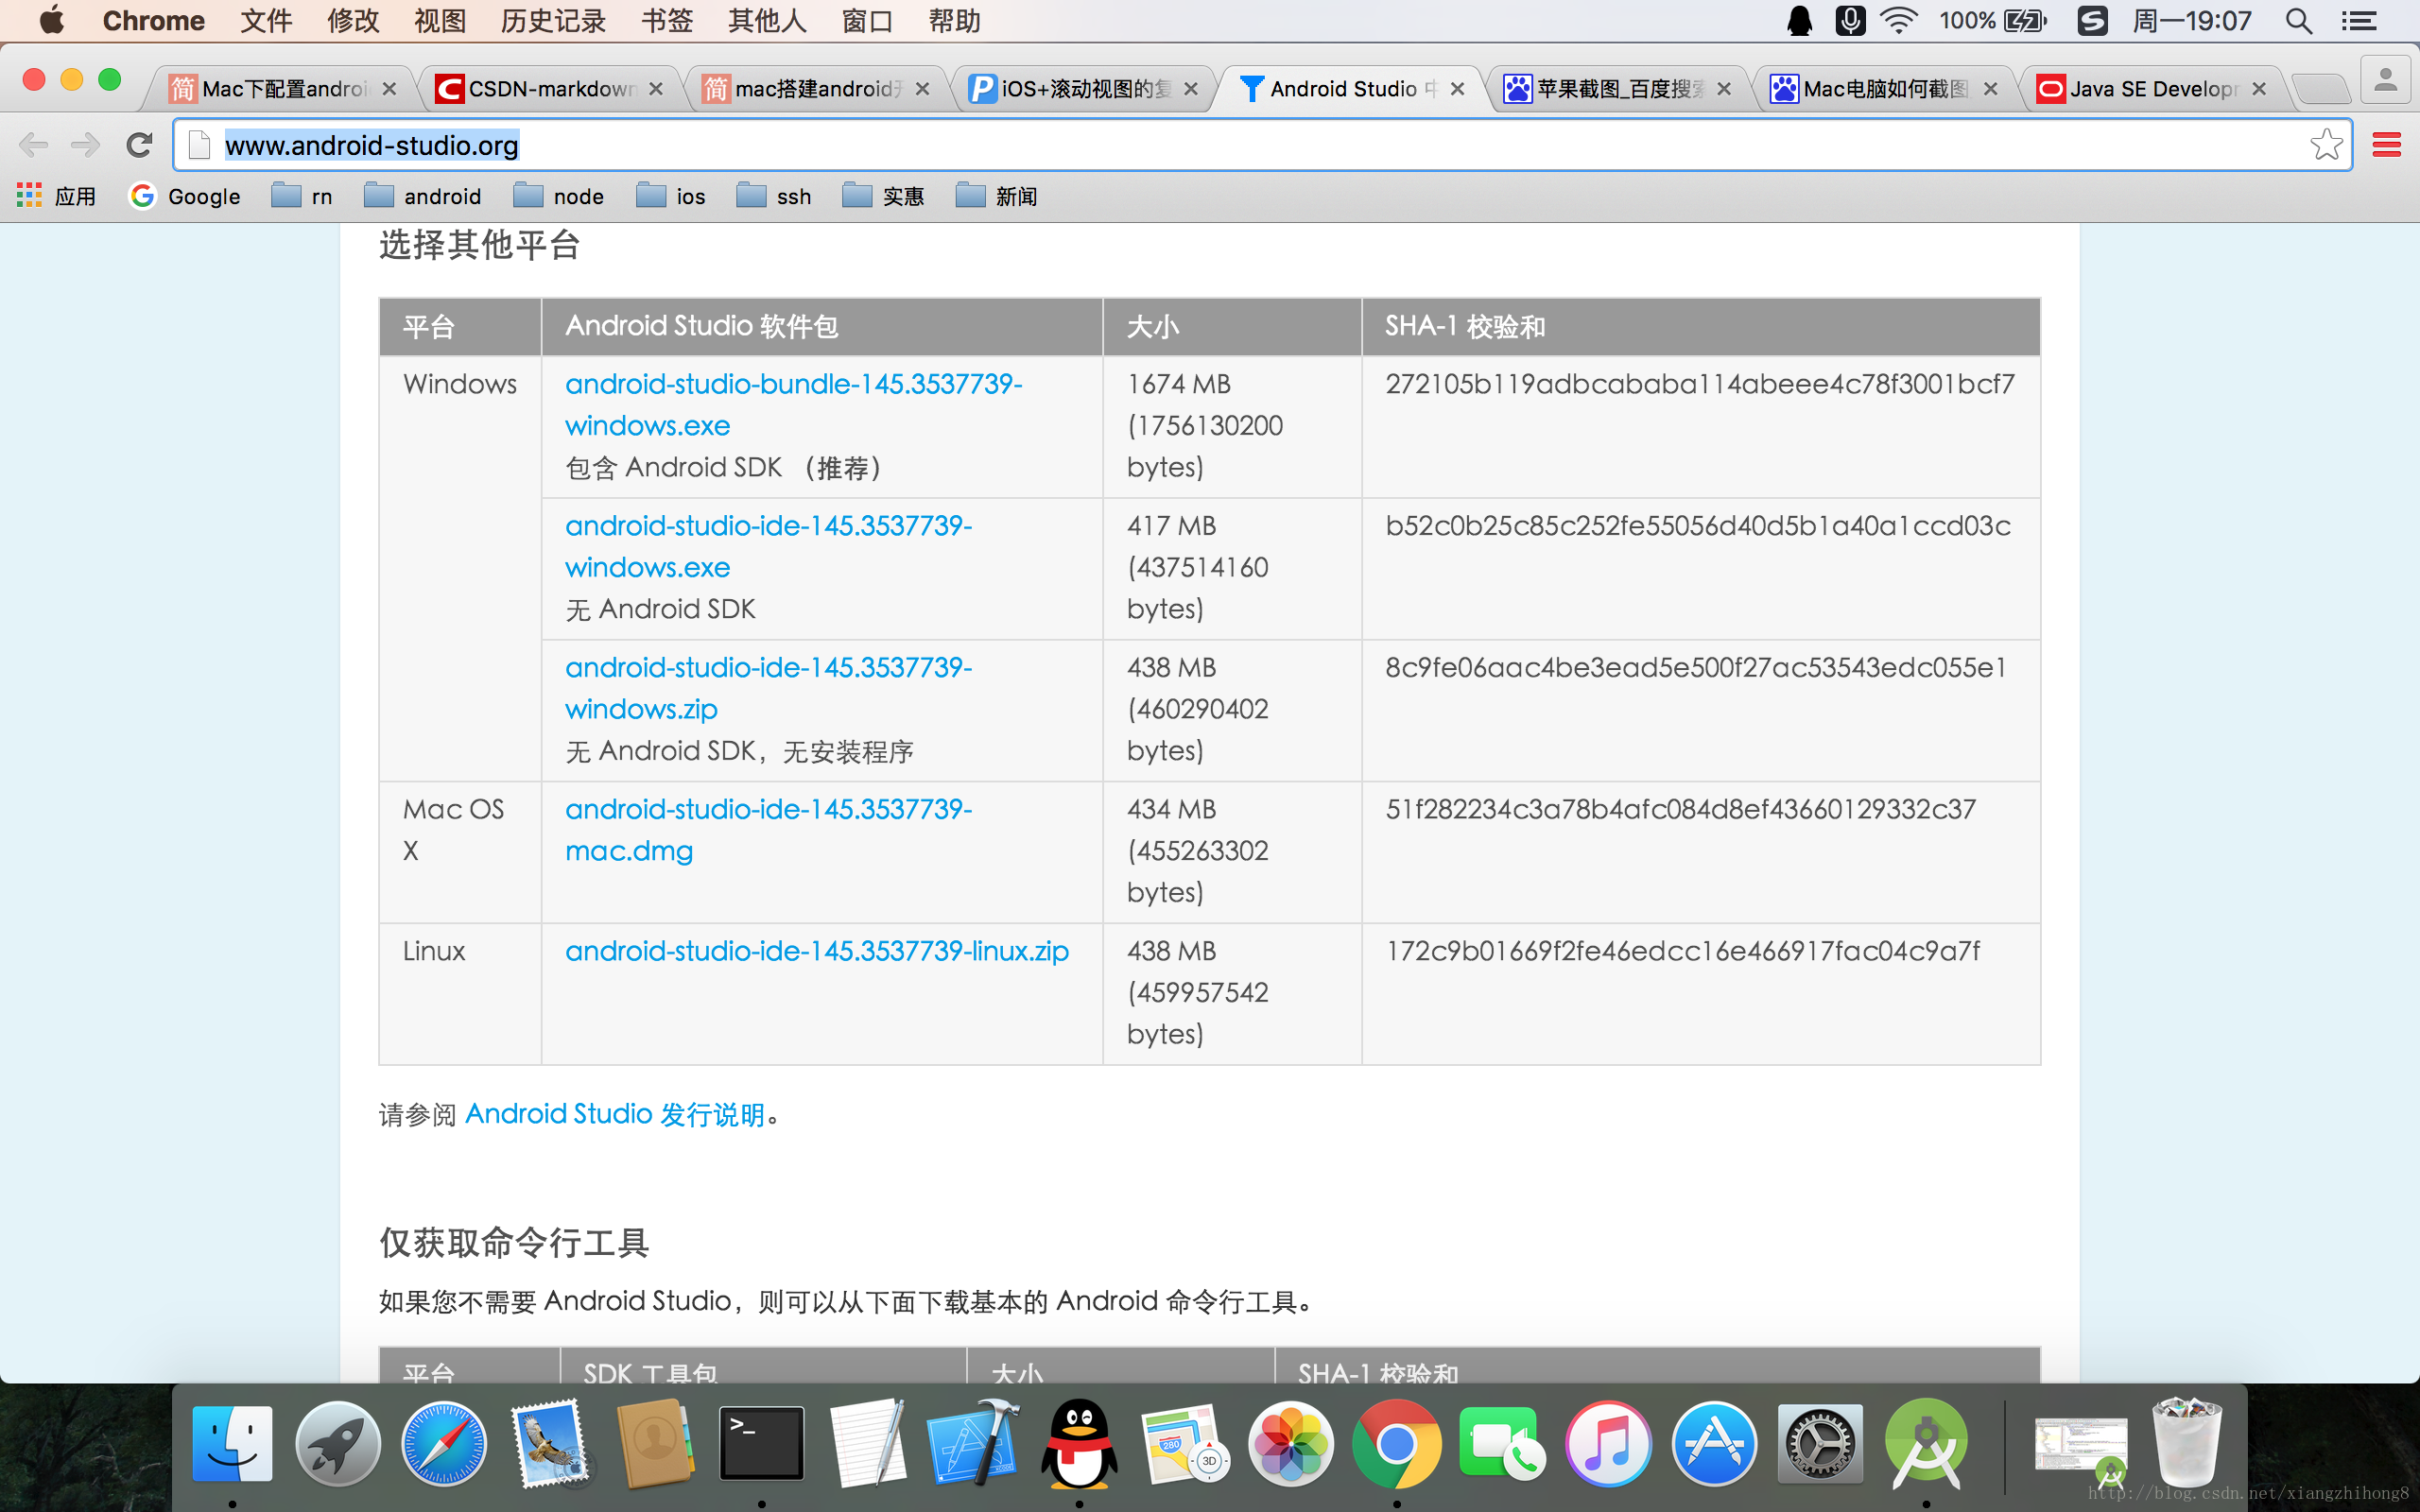Open a new tab button
Image resolution: width=2420 pixels, height=1512 pixels.
2320,89
